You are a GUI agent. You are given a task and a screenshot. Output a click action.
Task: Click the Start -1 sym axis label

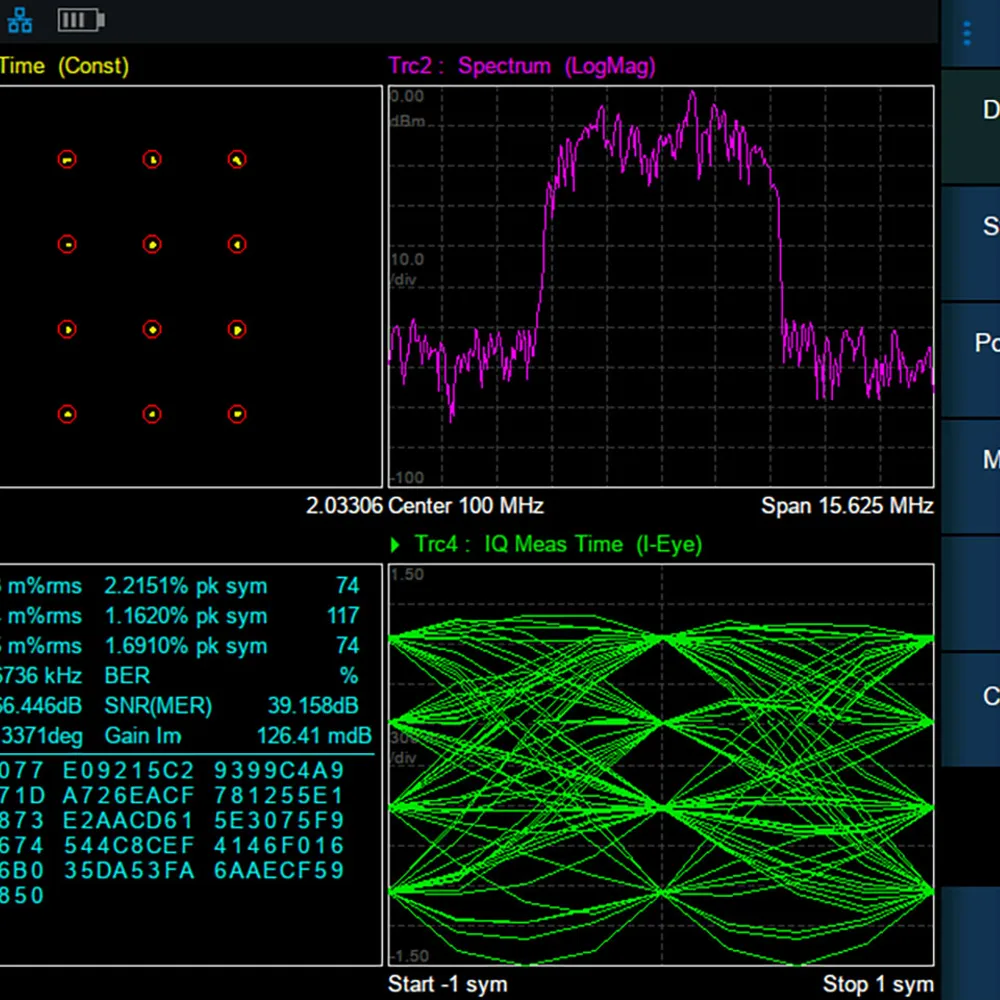447,984
